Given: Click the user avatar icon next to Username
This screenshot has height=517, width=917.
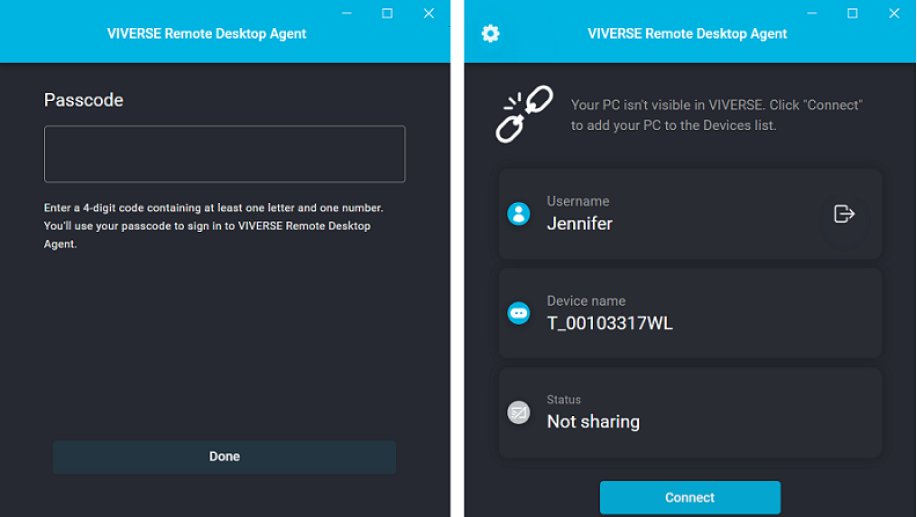Looking at the screenshot, I should [x=518, y=214].
